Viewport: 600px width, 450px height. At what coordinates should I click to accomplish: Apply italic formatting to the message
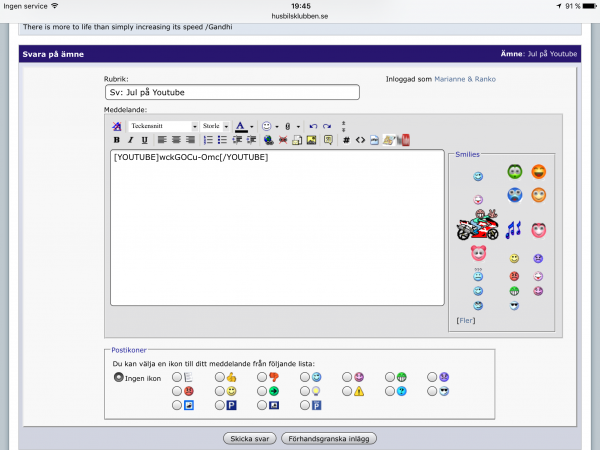(131, 140)
